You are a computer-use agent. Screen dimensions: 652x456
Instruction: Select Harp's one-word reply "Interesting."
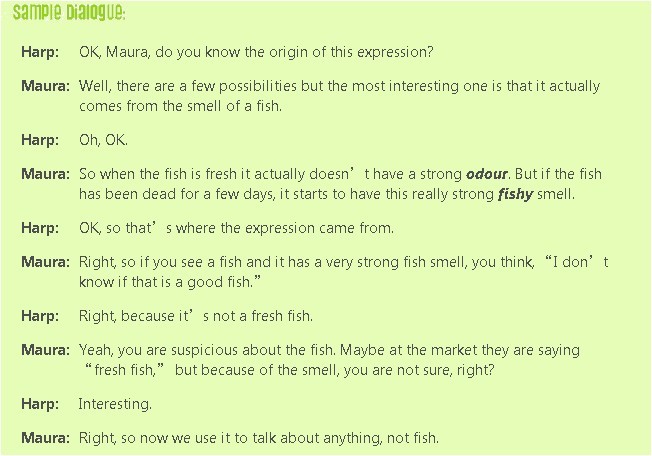(x=115, y=404)
